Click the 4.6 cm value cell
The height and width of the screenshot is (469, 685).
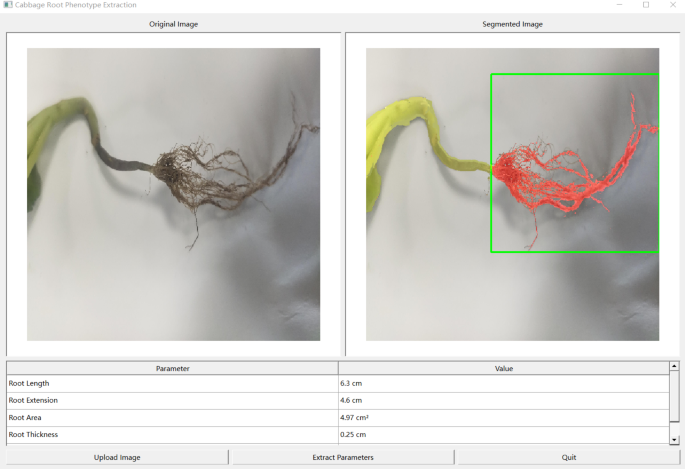click(x=504, y=400)
